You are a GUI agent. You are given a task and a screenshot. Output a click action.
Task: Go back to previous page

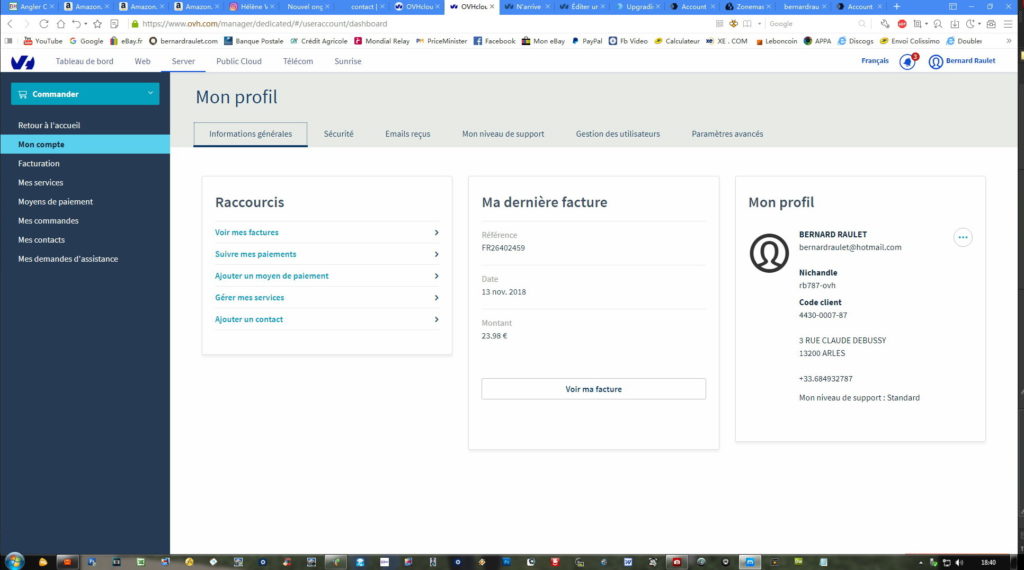(x=10, y=24)
